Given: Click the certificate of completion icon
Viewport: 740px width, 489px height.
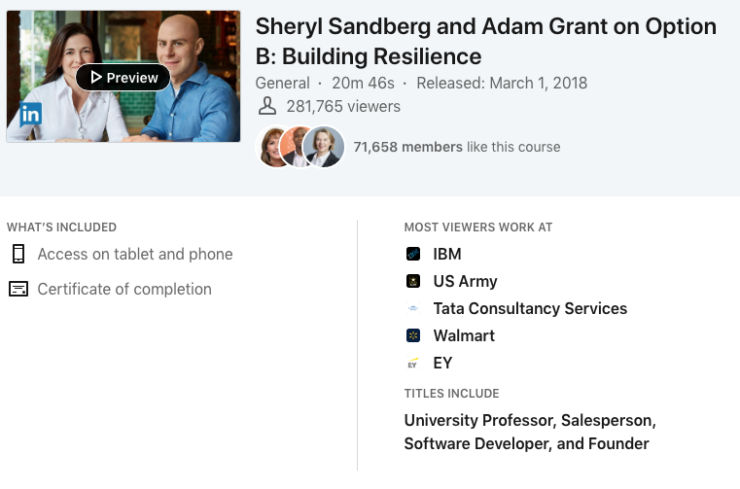Looking at the screenshot, I should pos(18,289).
